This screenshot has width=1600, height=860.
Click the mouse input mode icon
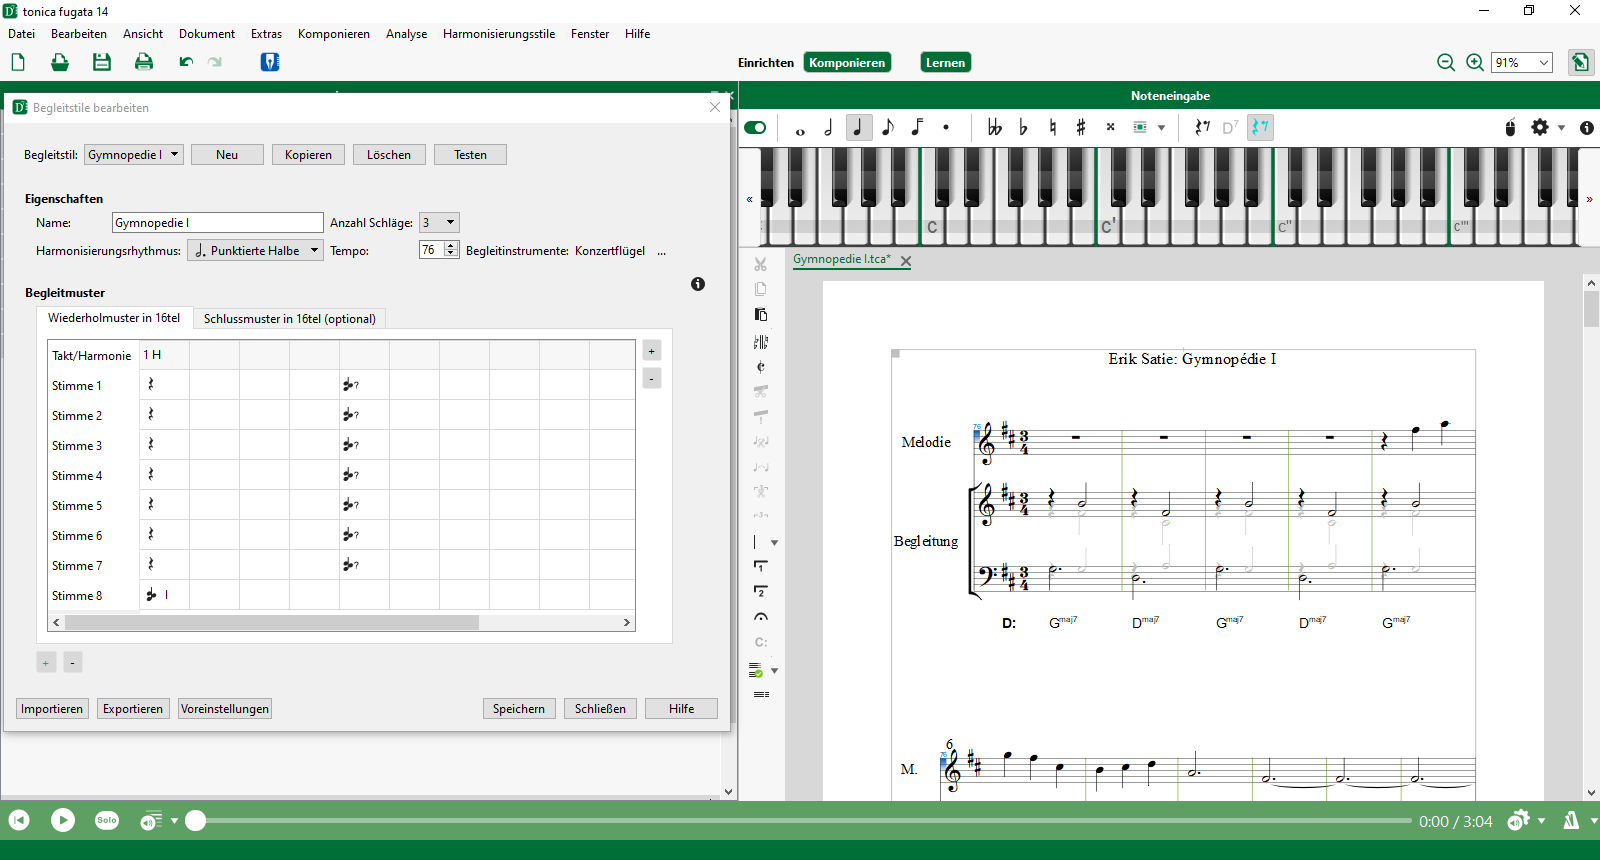(1511, 127)
